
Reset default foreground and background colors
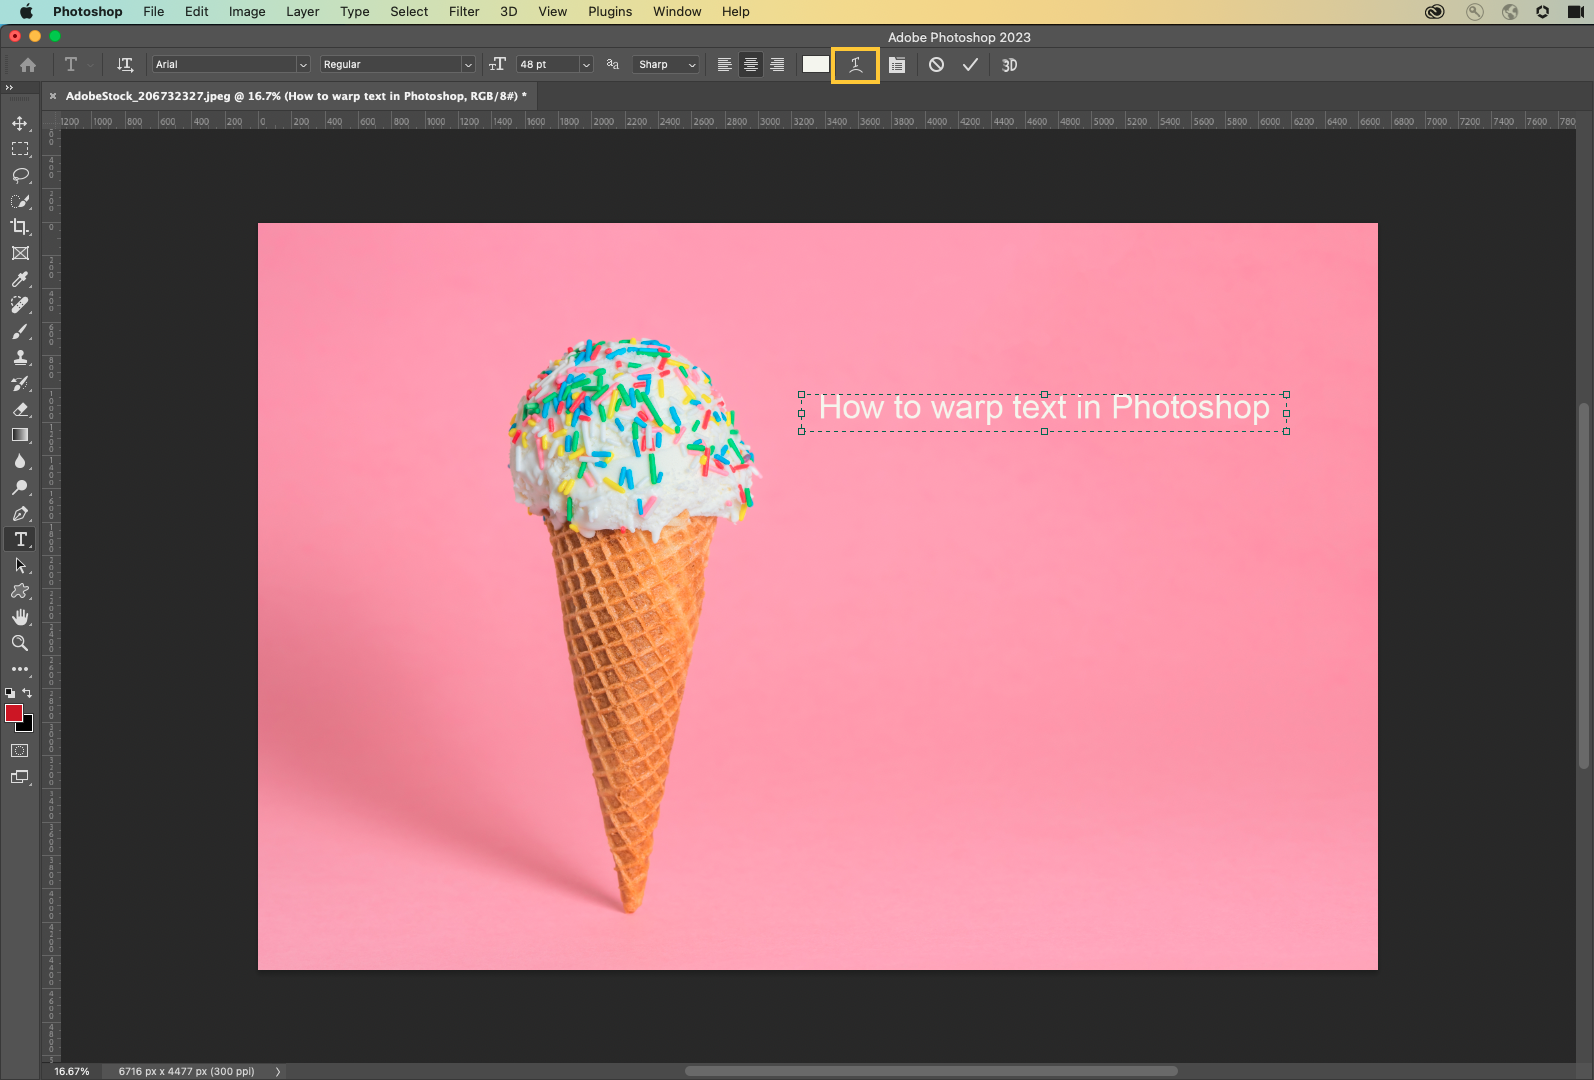pos(10,693)
